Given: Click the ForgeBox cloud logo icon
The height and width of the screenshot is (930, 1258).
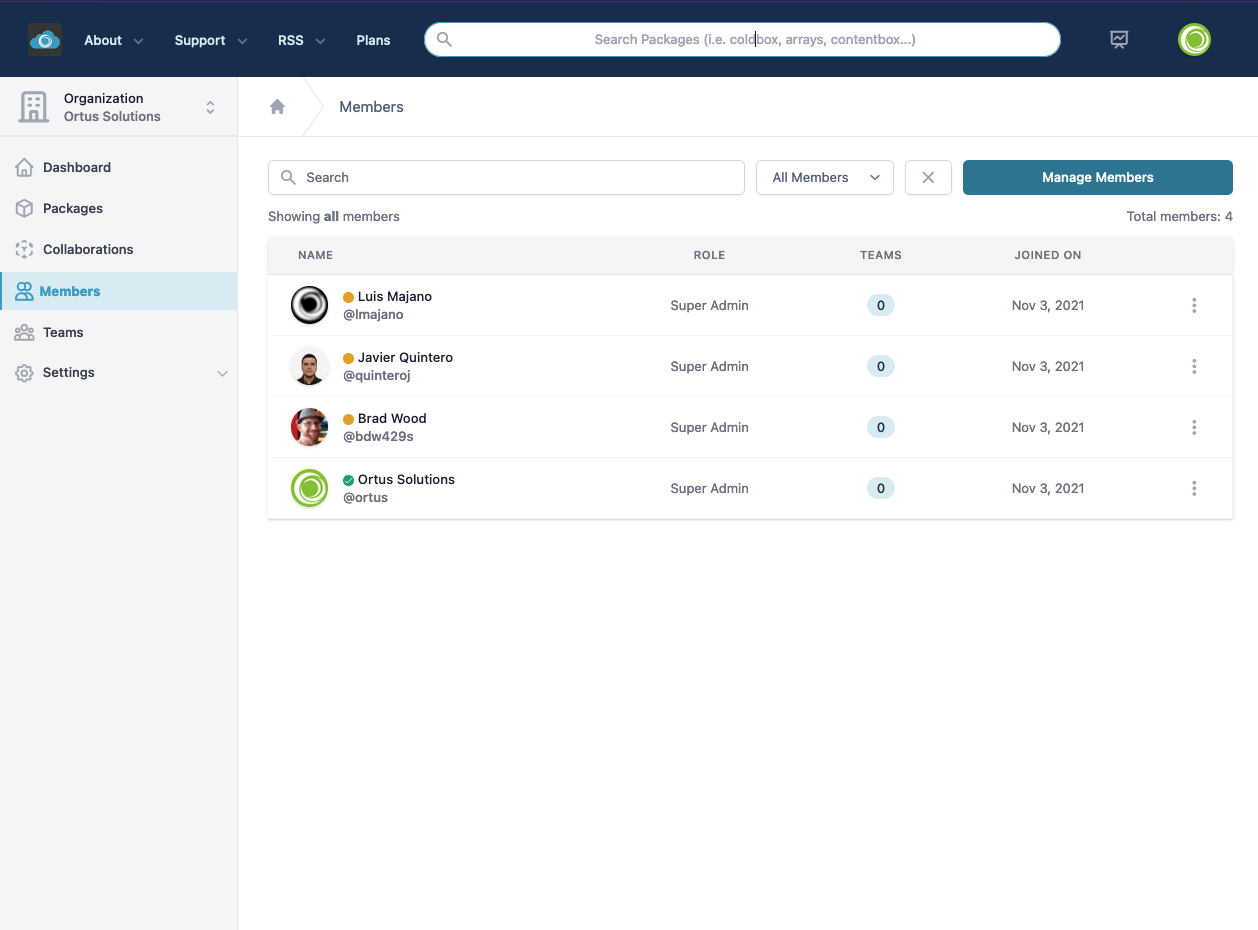Looking at the screenshot, I should pos(45,40).
